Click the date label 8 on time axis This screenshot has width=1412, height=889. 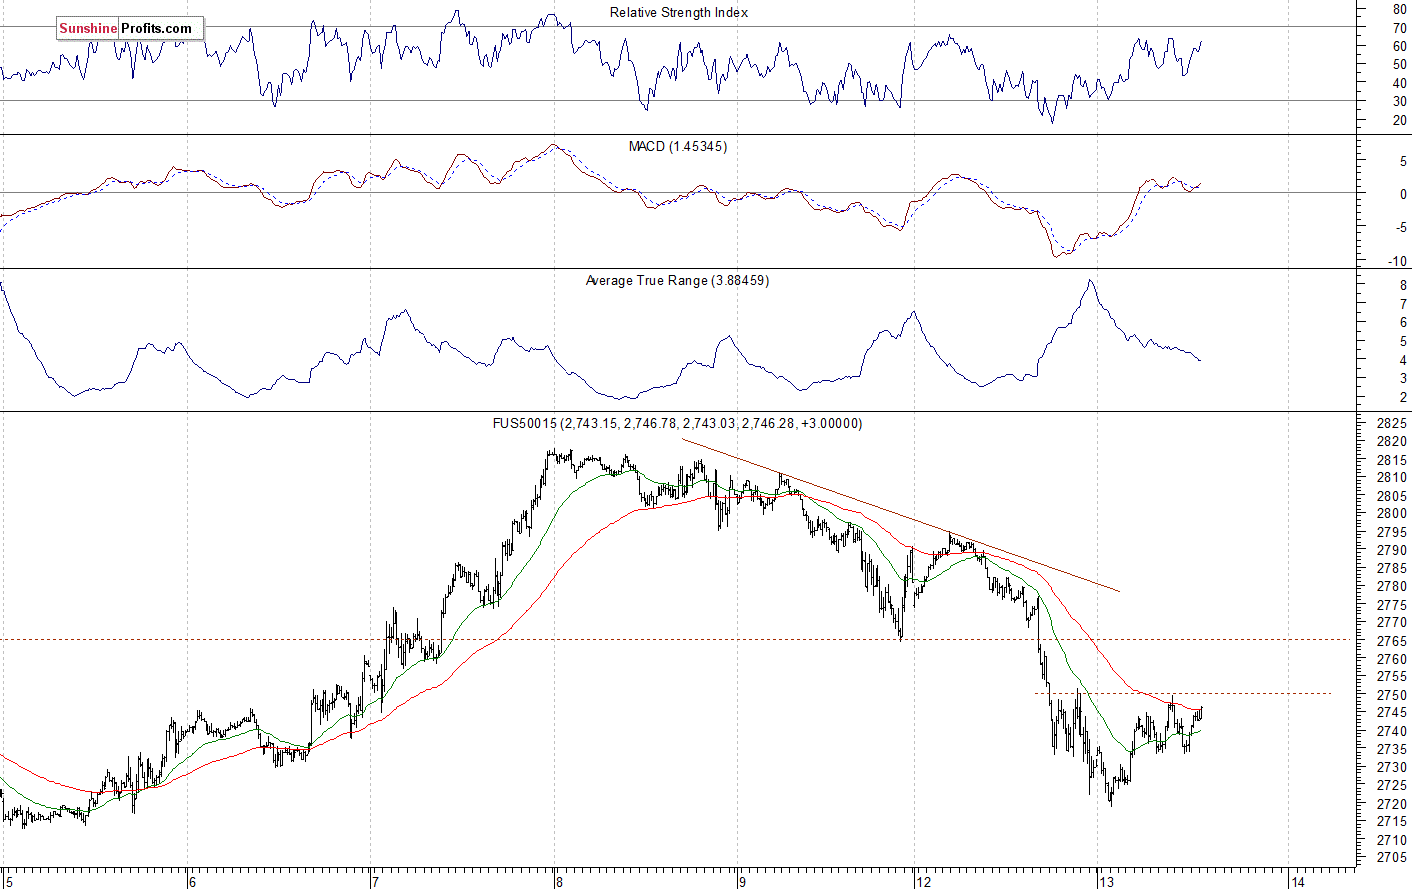pos(559,882)
